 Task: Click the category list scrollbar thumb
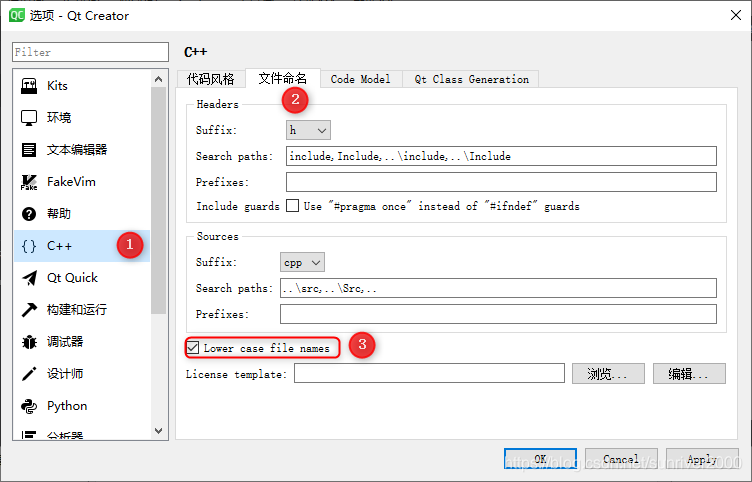click(158, 200)
